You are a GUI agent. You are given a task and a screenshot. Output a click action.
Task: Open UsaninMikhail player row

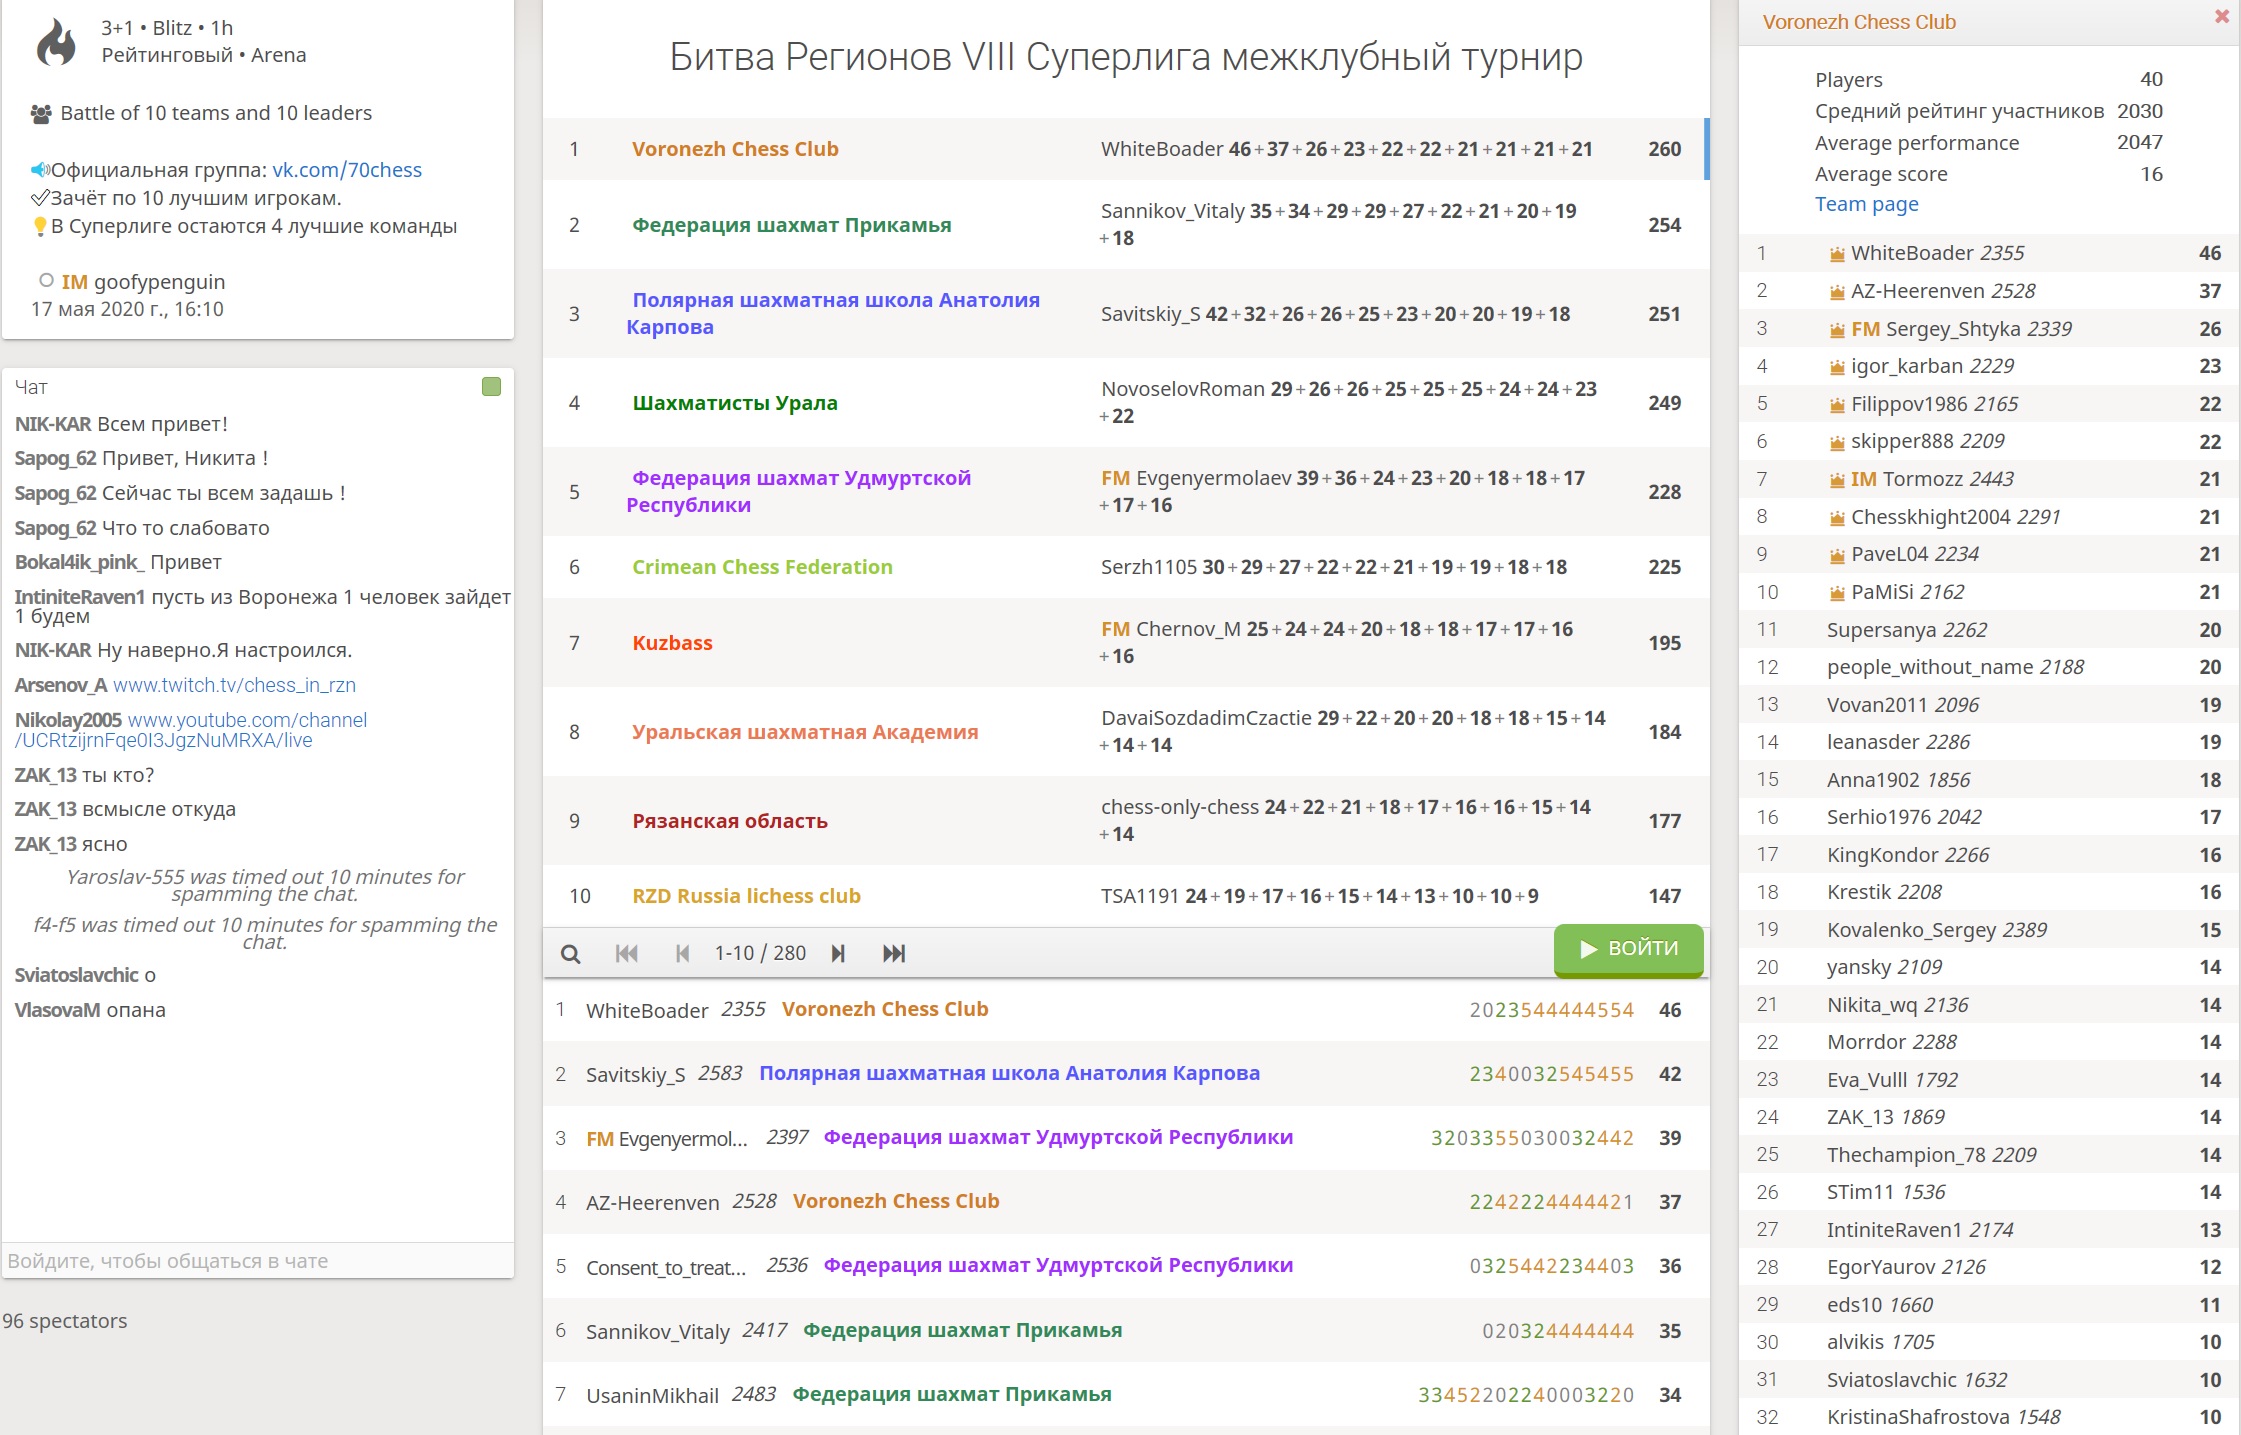click(1125, 1395)
